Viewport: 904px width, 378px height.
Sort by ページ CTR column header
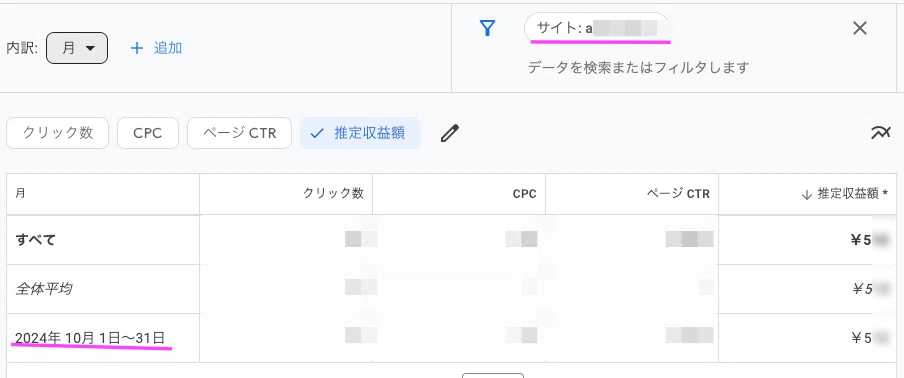pos(678,194)
